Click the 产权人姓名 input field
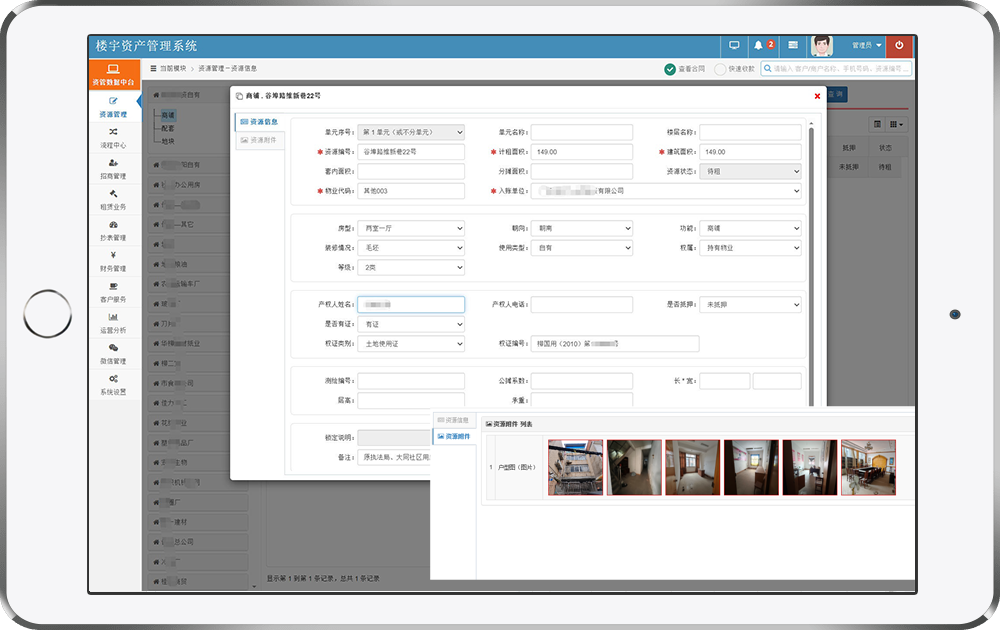 (411, 305)
